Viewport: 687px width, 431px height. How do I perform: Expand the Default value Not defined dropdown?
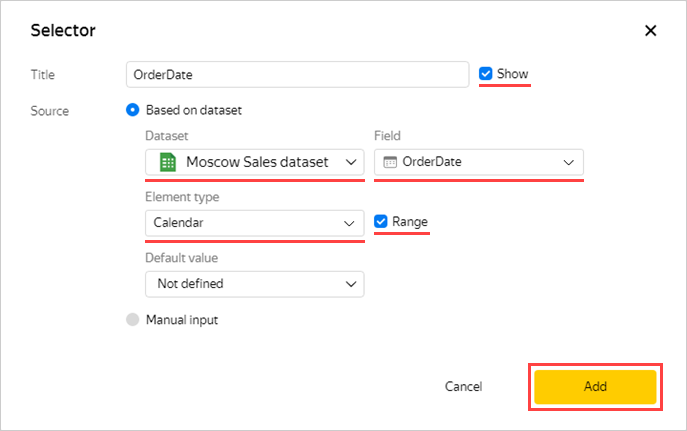tap(254, 284)
